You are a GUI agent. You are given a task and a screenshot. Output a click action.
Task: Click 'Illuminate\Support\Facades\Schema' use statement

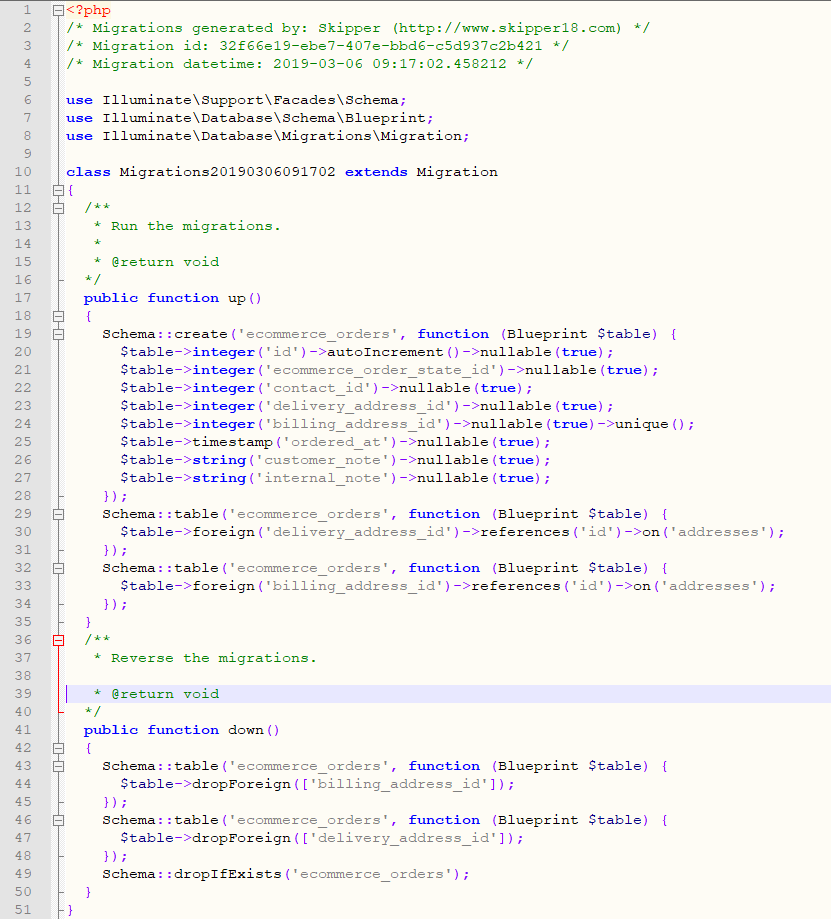250,100
